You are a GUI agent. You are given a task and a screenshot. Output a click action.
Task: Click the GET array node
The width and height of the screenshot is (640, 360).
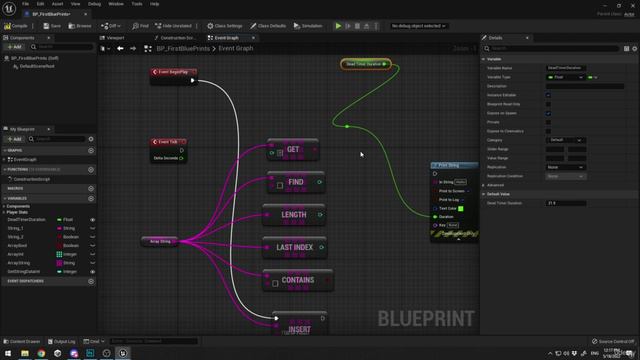(x=293, y=149)
